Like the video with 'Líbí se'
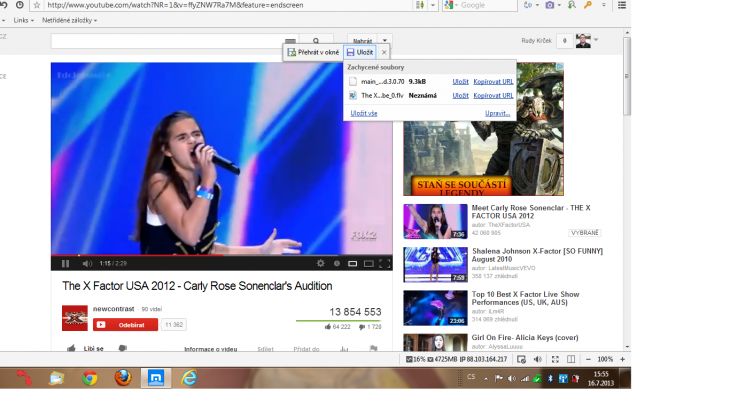Image resolution: width=730 pixels, height=410 pixels. point(85,348)
